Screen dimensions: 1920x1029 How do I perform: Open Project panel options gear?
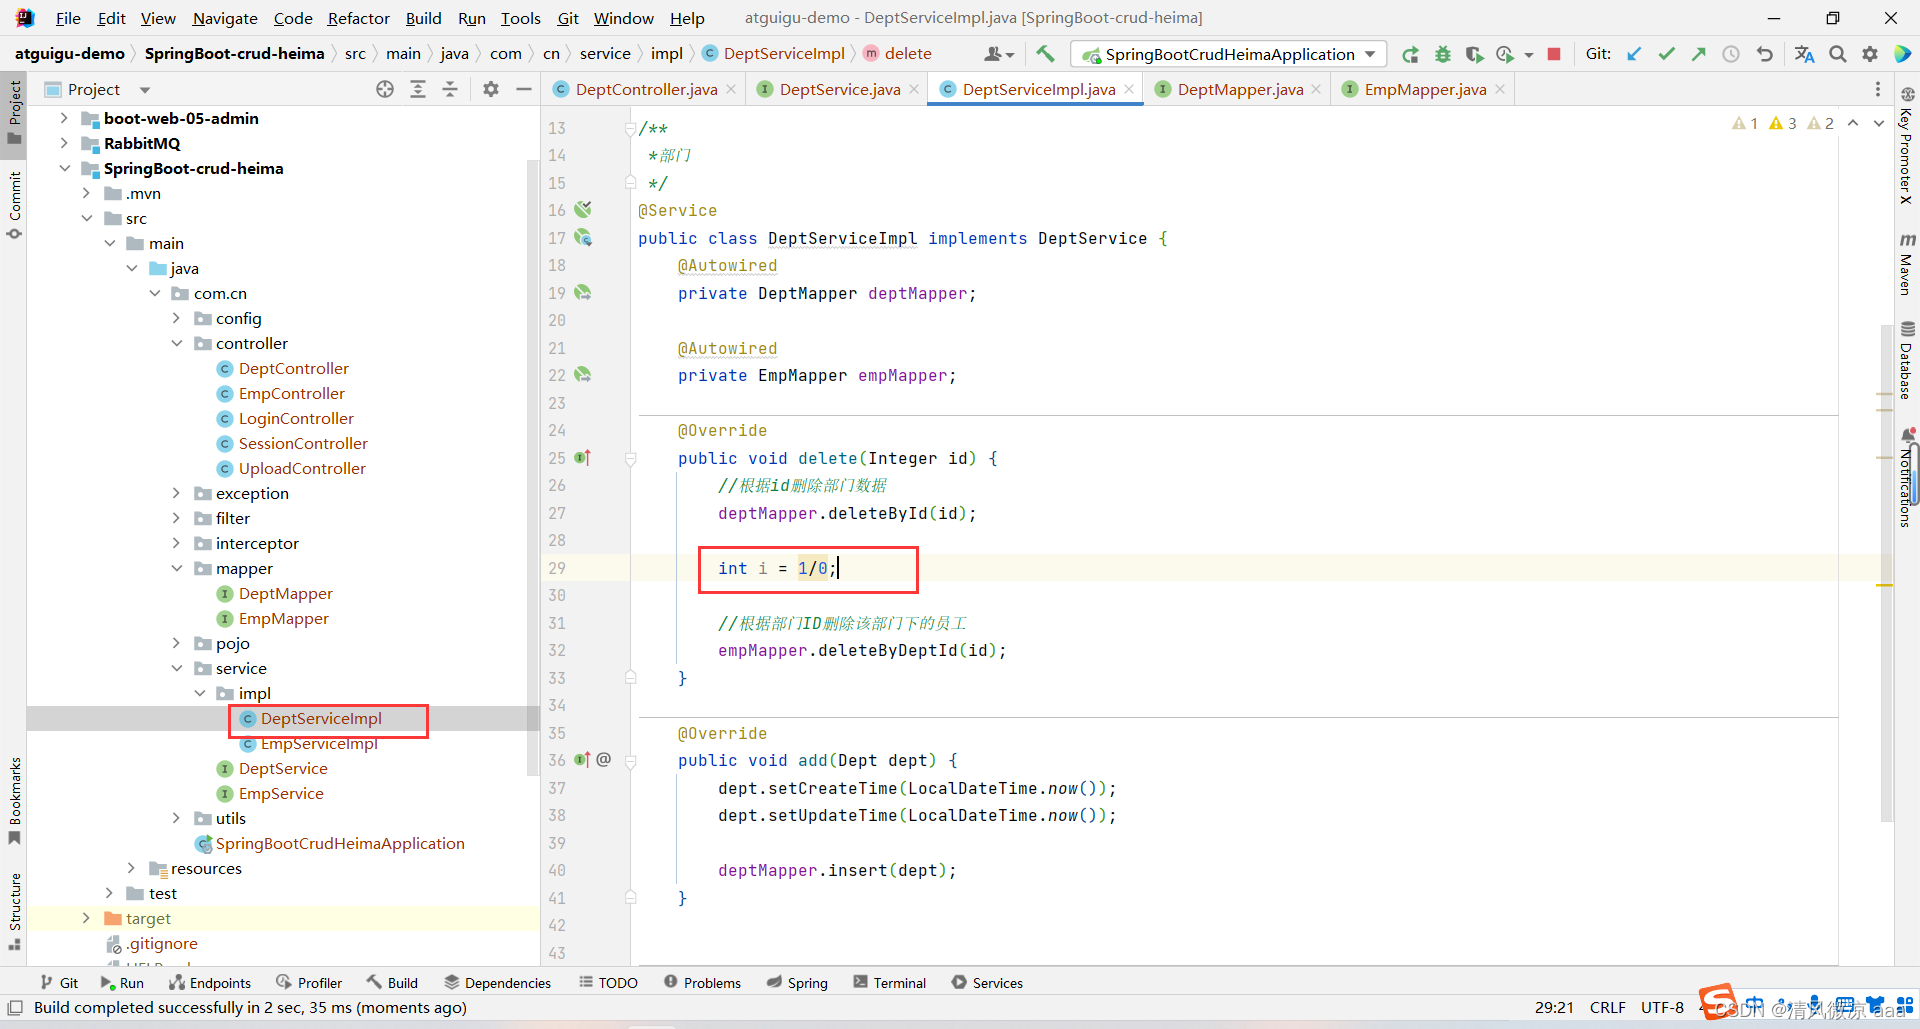[x=491, y=89]
